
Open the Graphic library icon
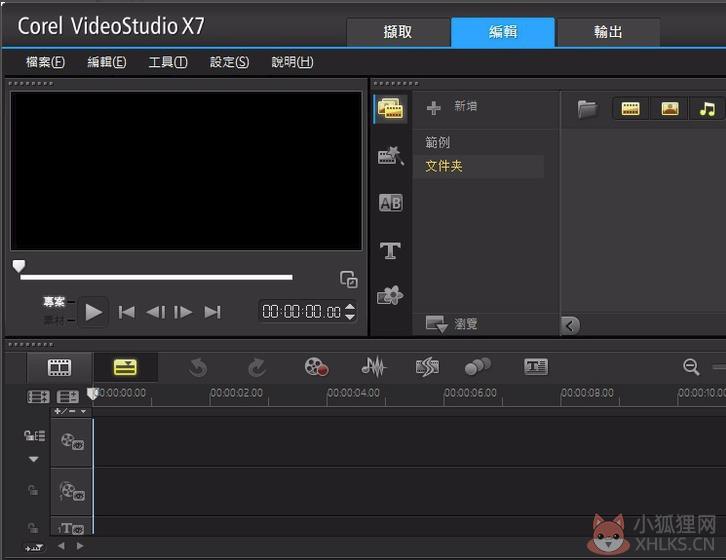pos(390,295)
